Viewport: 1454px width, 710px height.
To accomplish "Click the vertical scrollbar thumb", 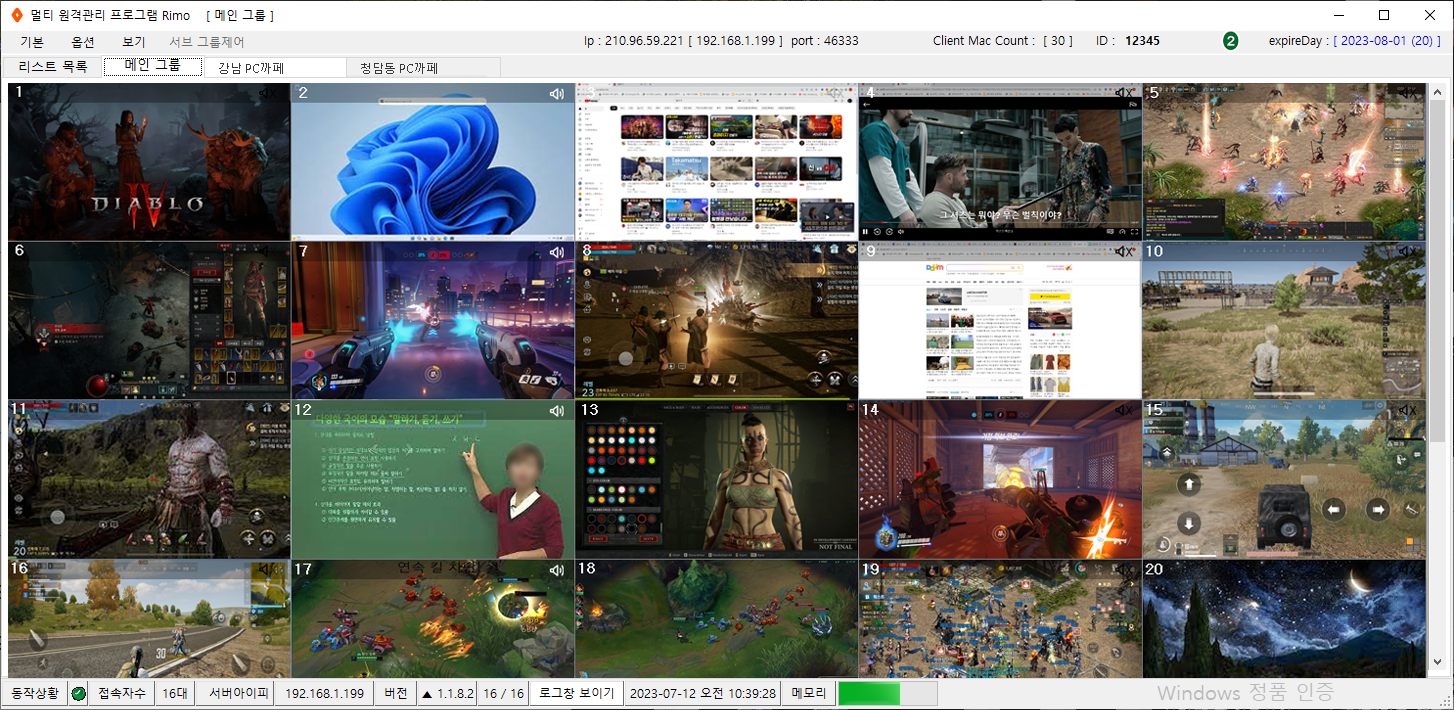I will (1438, 270).
